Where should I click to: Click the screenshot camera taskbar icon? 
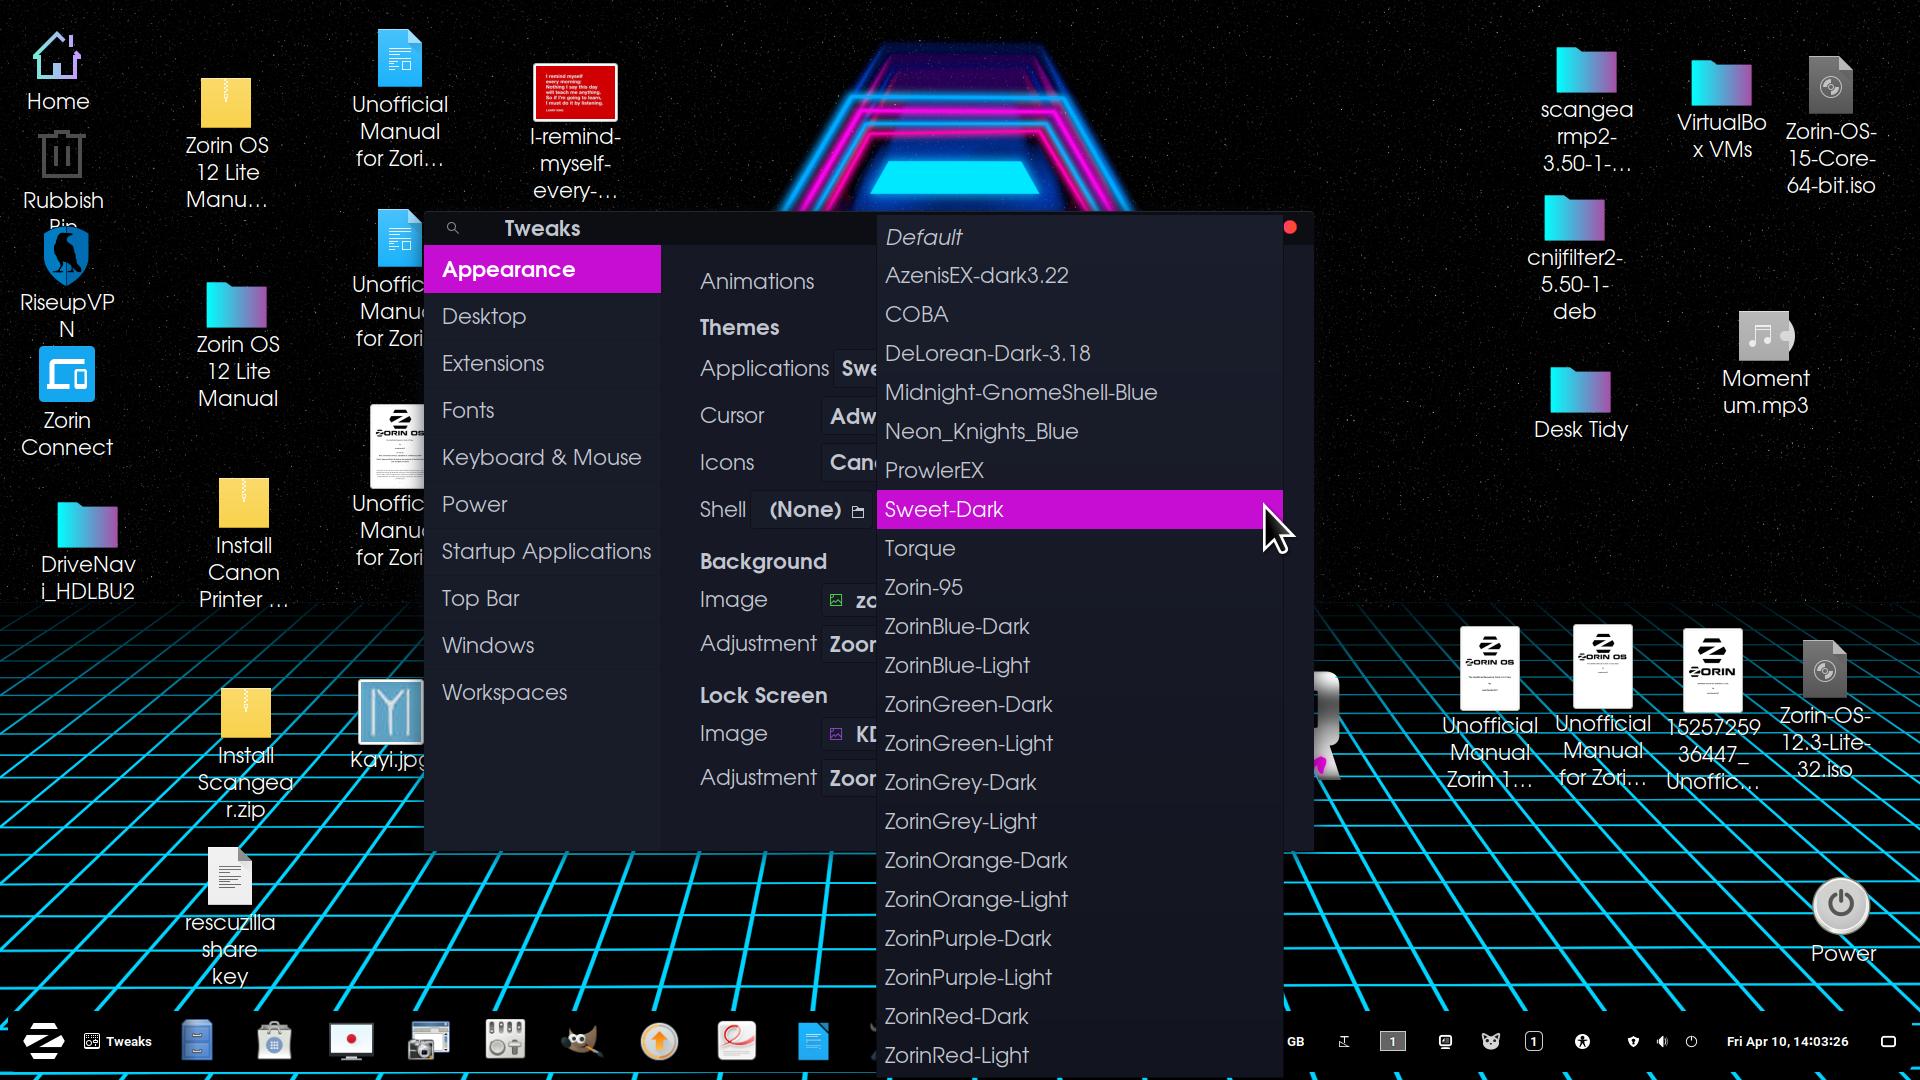click(x=429, y=1041)
